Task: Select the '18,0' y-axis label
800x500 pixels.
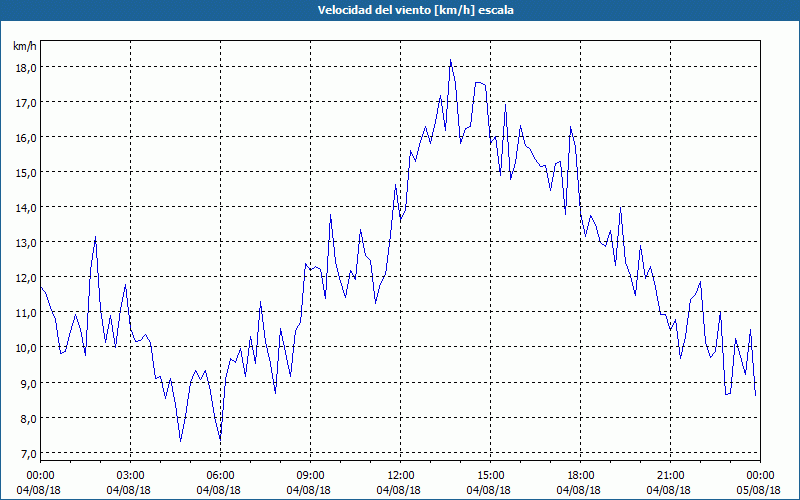Action: pyautogui.click(x=26, y=68)
